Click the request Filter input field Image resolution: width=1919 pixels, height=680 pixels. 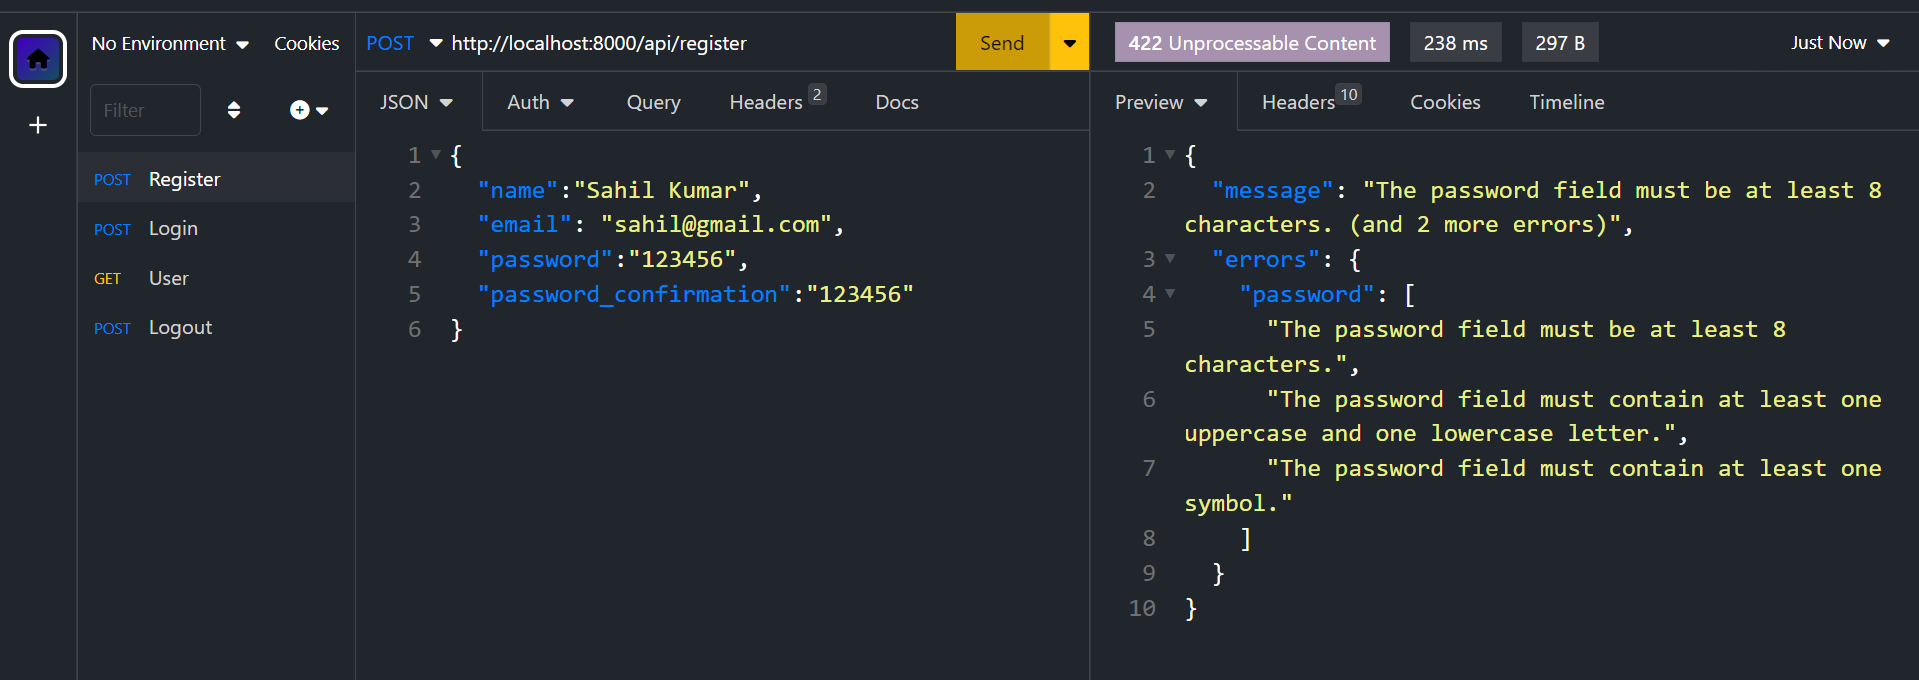(145, 110)
